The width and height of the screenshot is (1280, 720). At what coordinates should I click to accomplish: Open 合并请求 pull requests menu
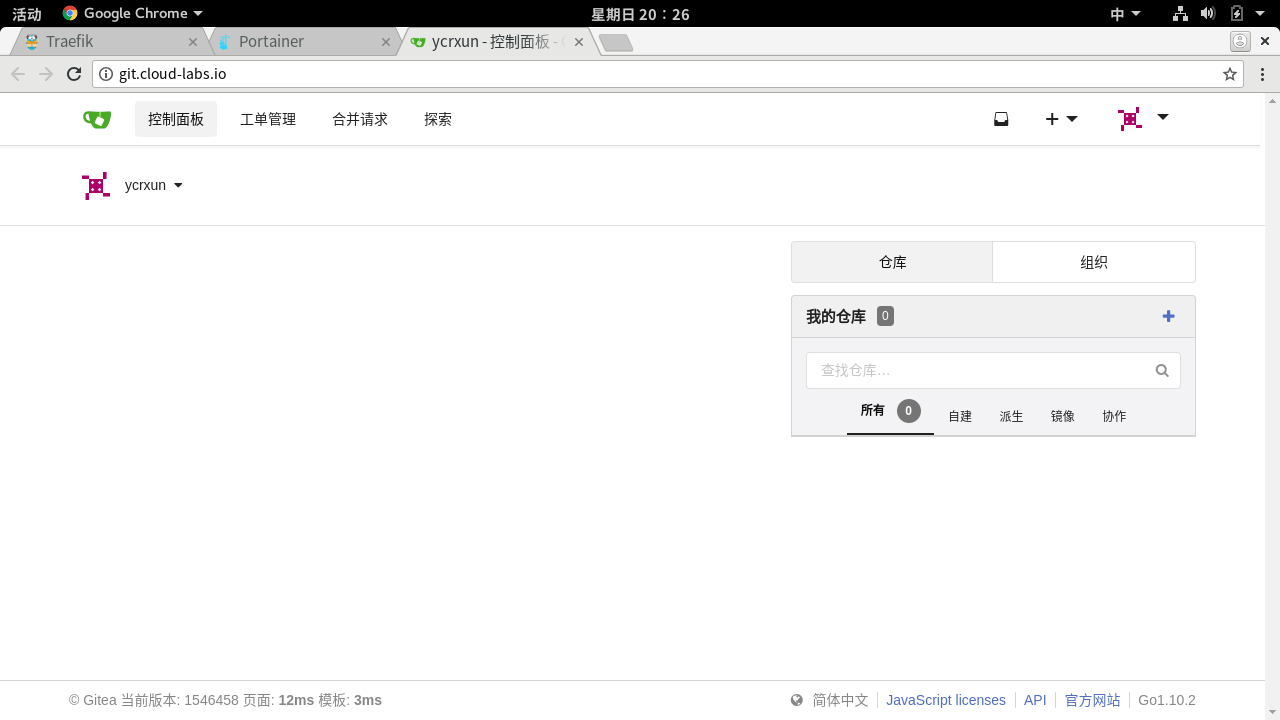click(x=360, y=119)
